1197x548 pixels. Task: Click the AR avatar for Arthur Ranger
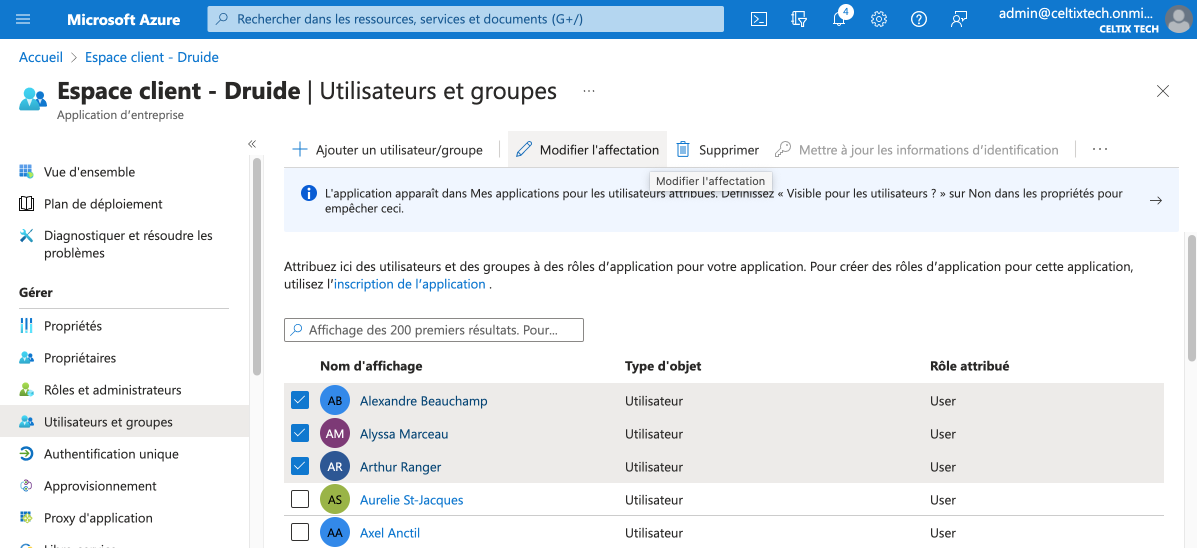tap(334, 466)
